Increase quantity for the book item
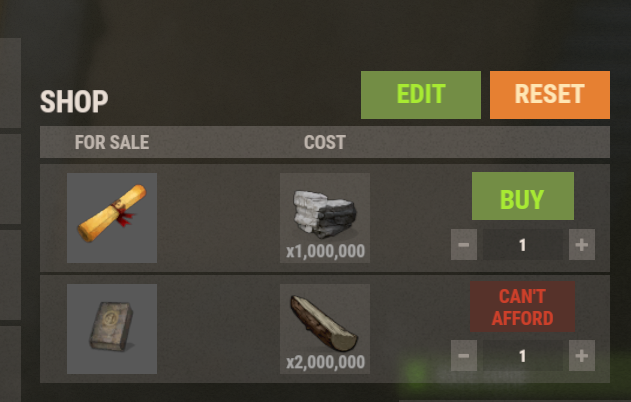 [582, 356]
